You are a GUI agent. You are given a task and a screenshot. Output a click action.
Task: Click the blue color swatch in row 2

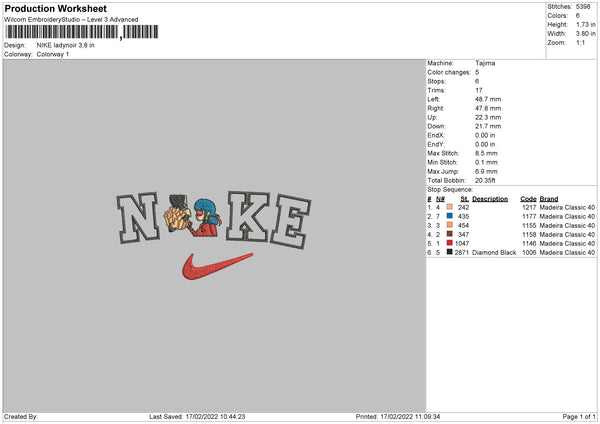click(x=450, y=216)
